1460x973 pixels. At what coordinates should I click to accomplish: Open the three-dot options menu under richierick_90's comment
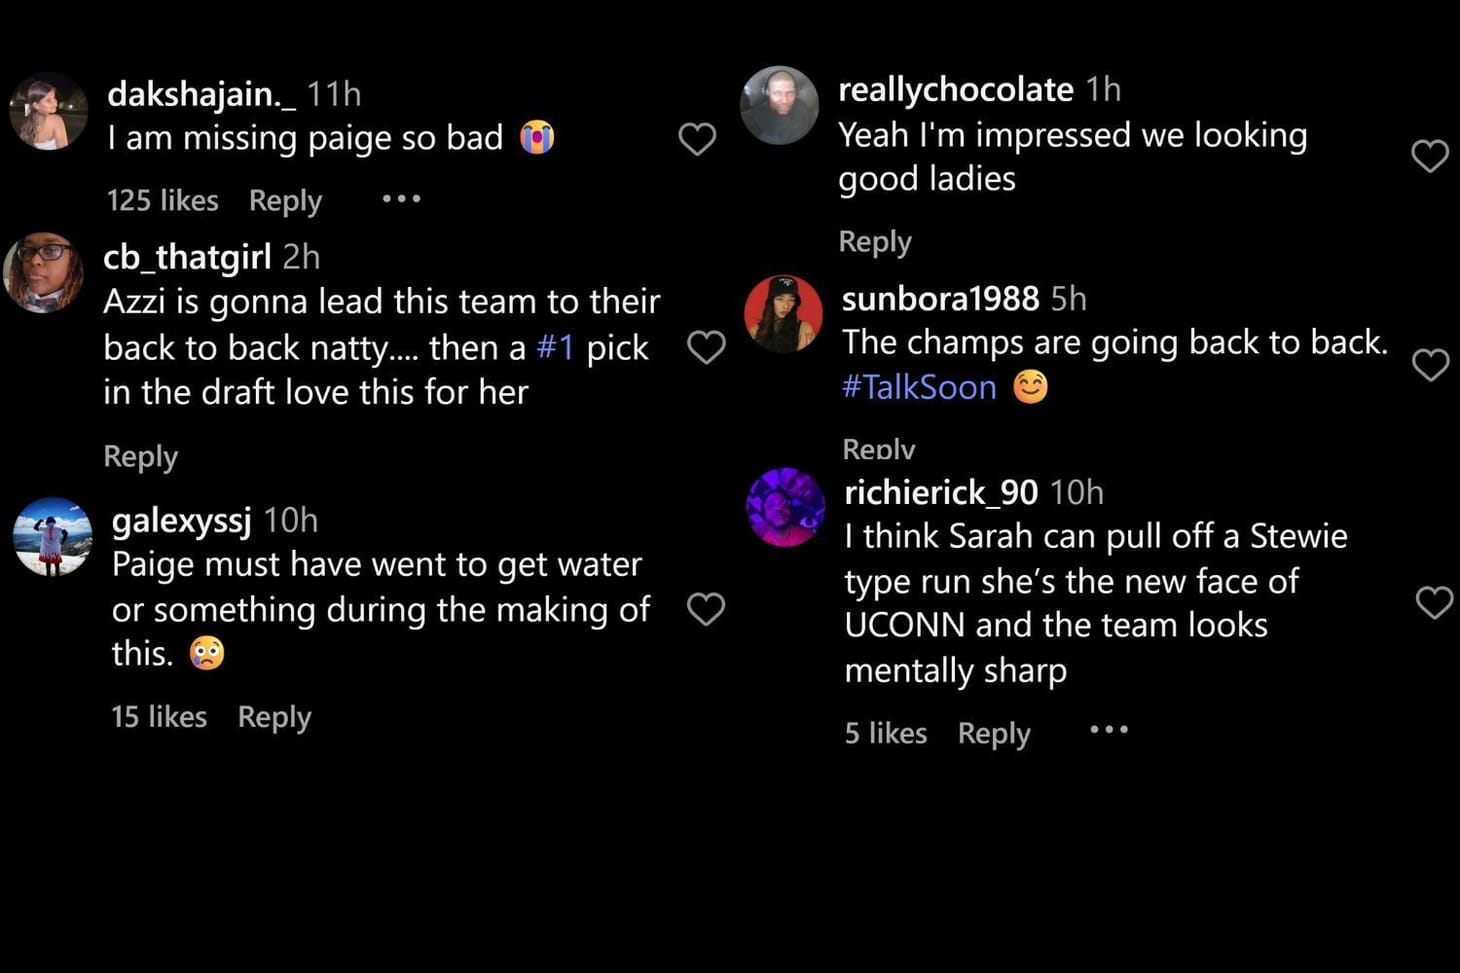coord(1109,731)
